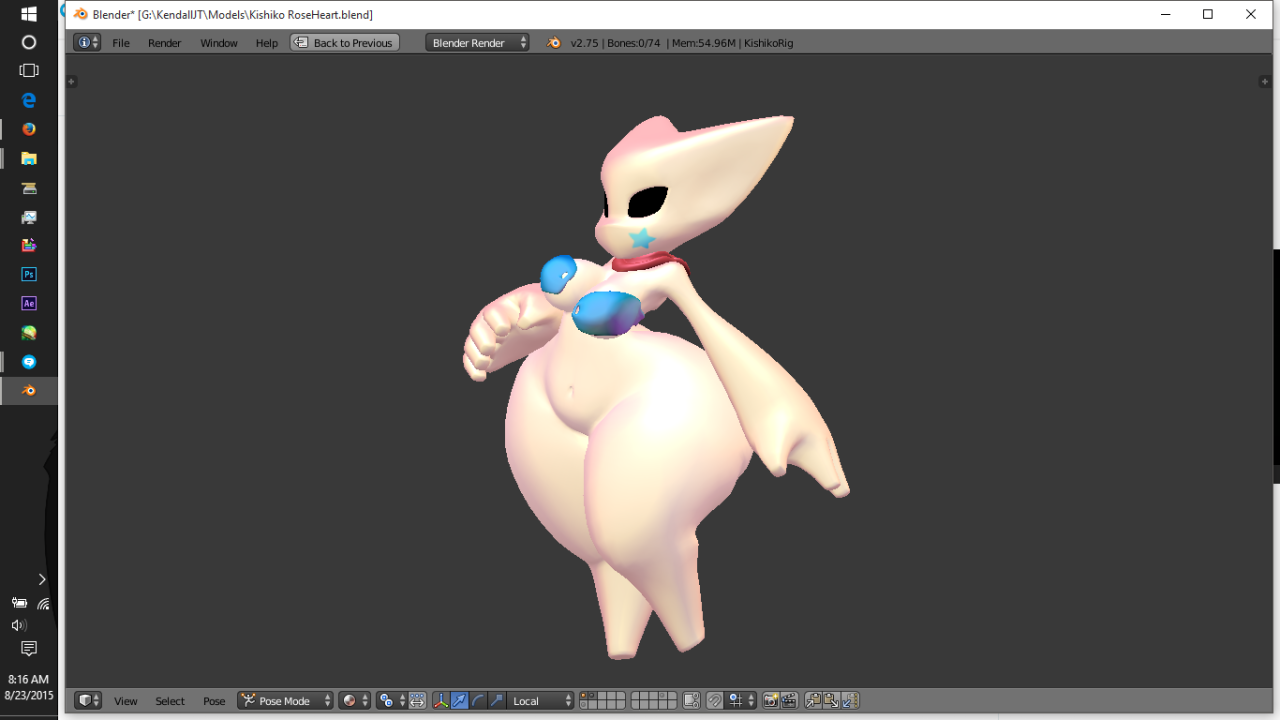Open the Windows Start menu

coord(29,14)
